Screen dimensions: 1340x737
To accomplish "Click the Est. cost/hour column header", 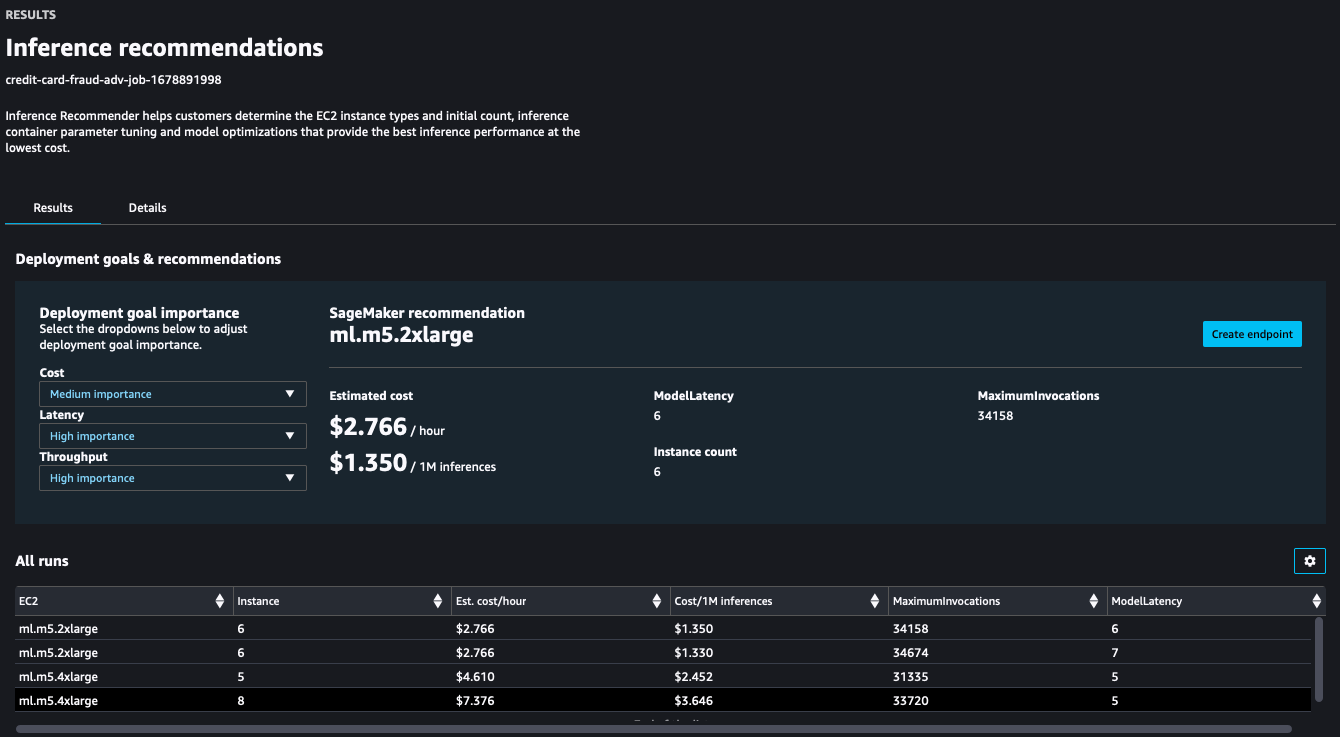I will point(560,601).
